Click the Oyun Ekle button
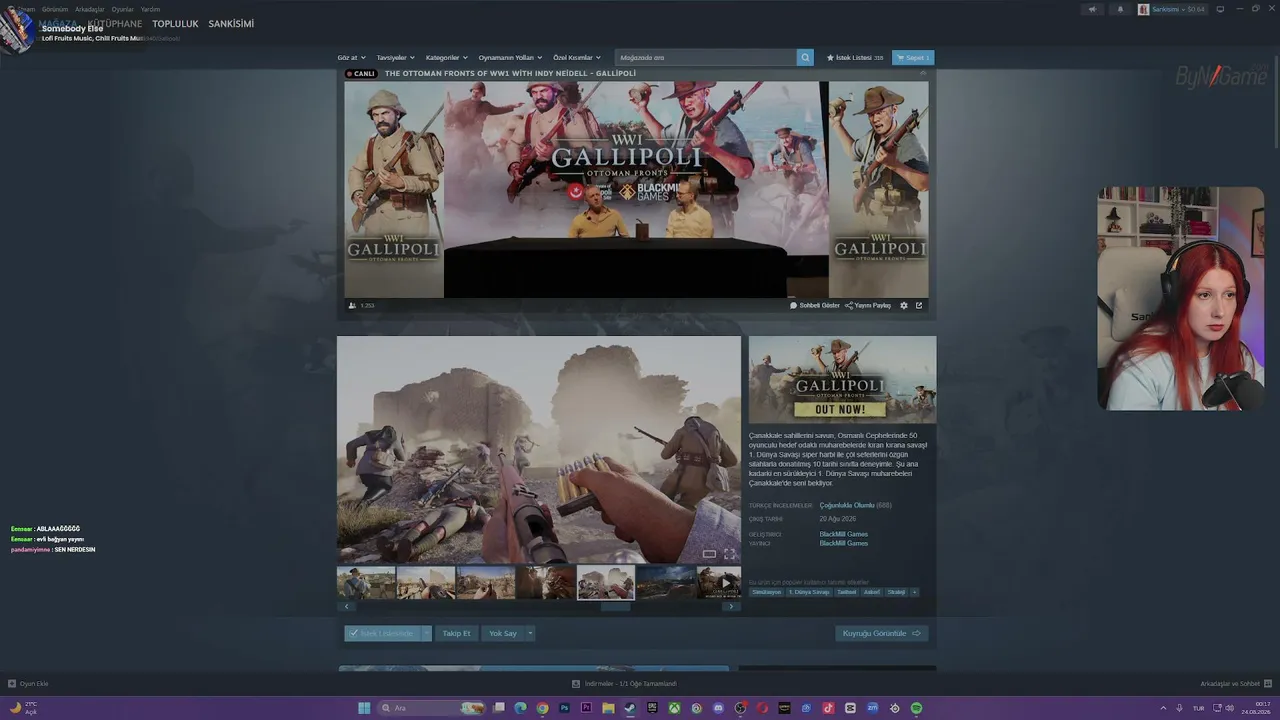The image size is (1280, 720). (28, 683)
